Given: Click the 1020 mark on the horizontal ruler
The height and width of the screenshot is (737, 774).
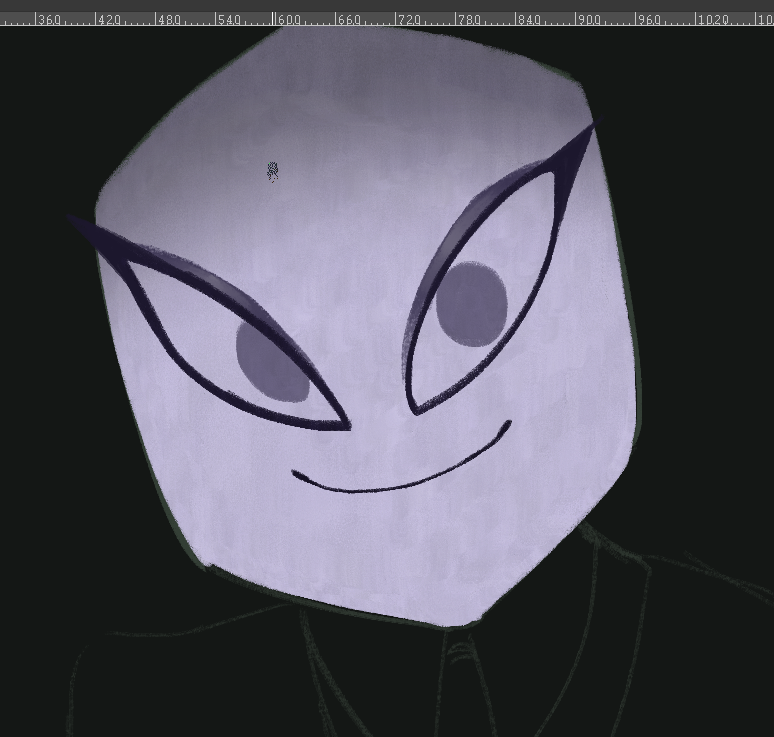Looking at the screenshot, I should click(x=714, y=20).
